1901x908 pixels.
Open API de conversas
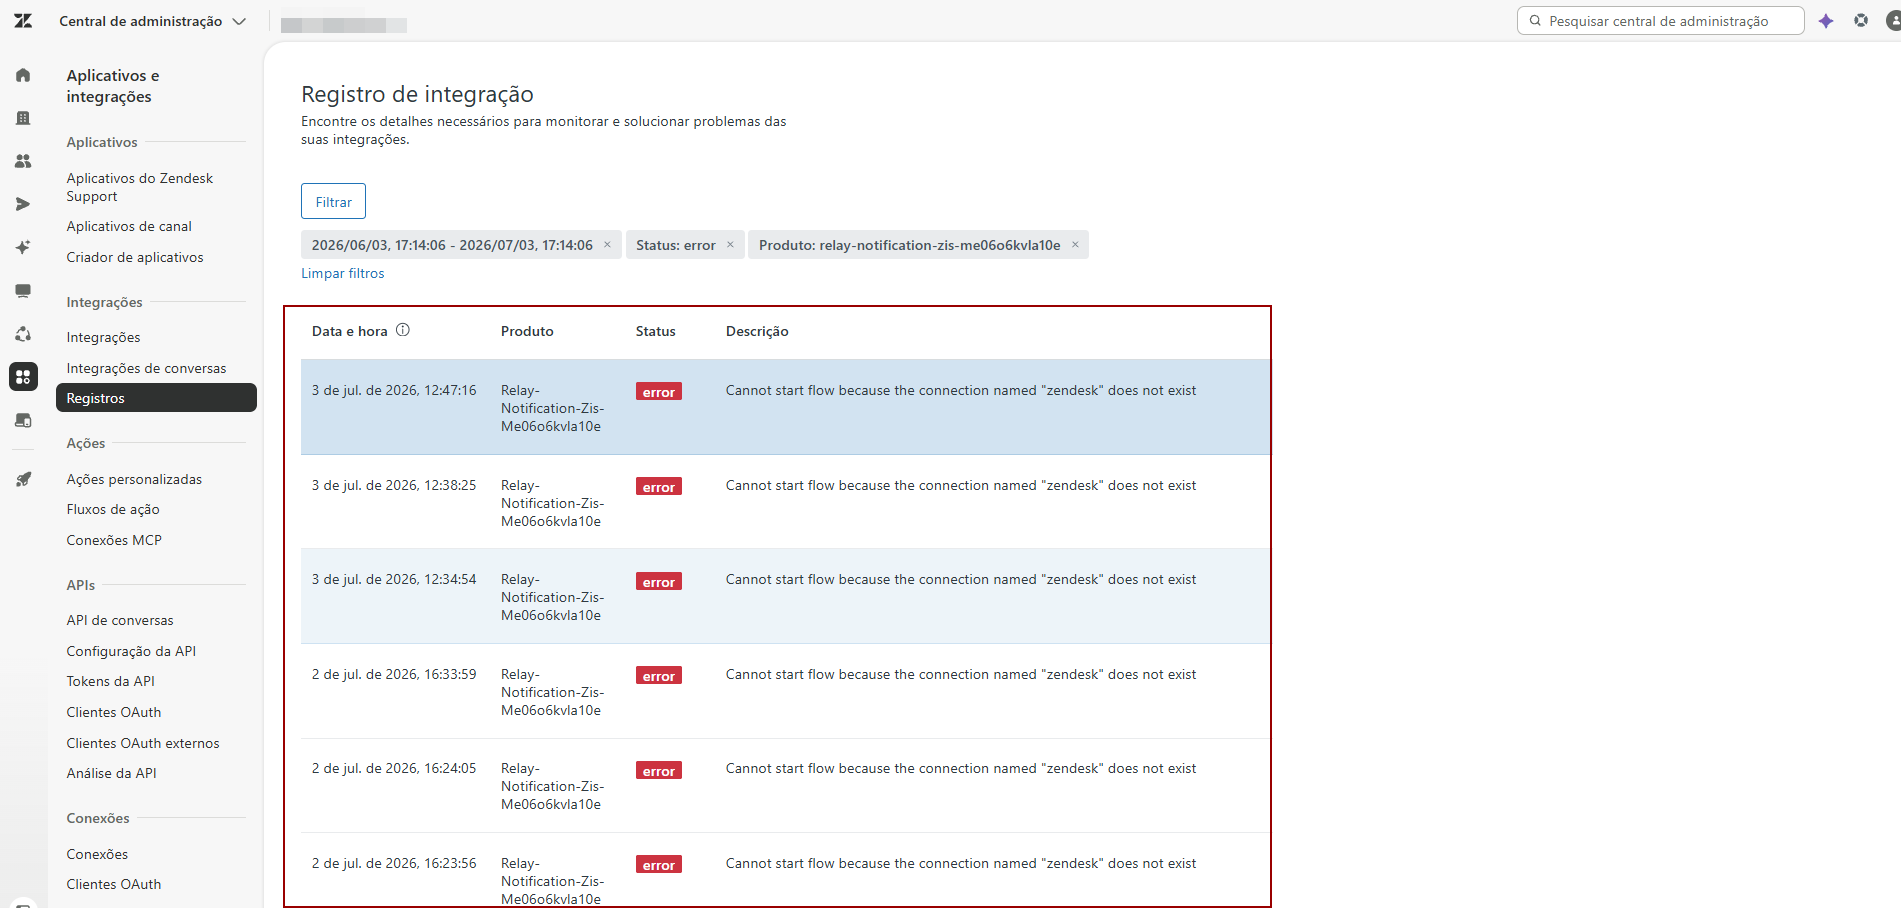tap(120, 620)
